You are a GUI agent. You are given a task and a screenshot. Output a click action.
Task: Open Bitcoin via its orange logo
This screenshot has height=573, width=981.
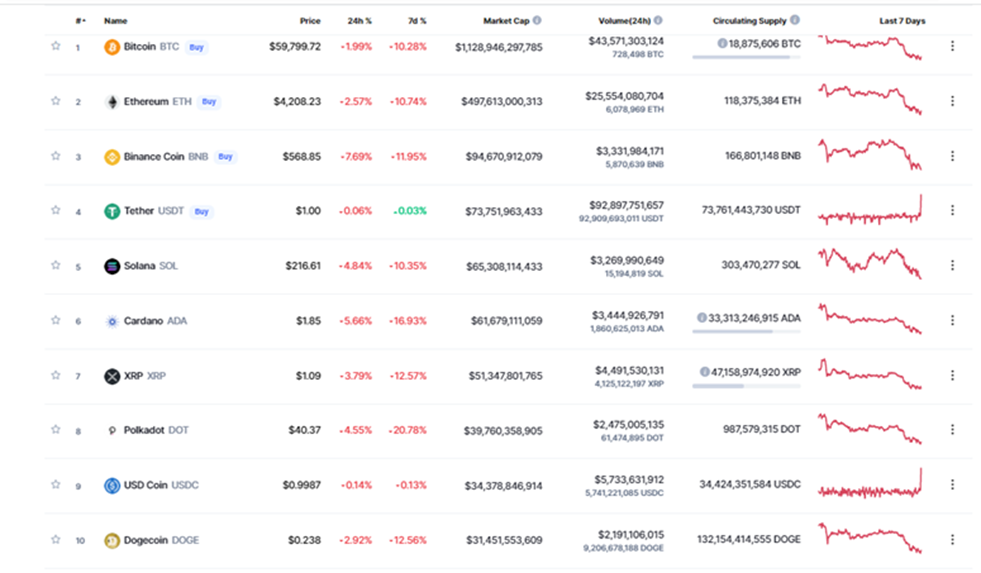click(112, 47)
